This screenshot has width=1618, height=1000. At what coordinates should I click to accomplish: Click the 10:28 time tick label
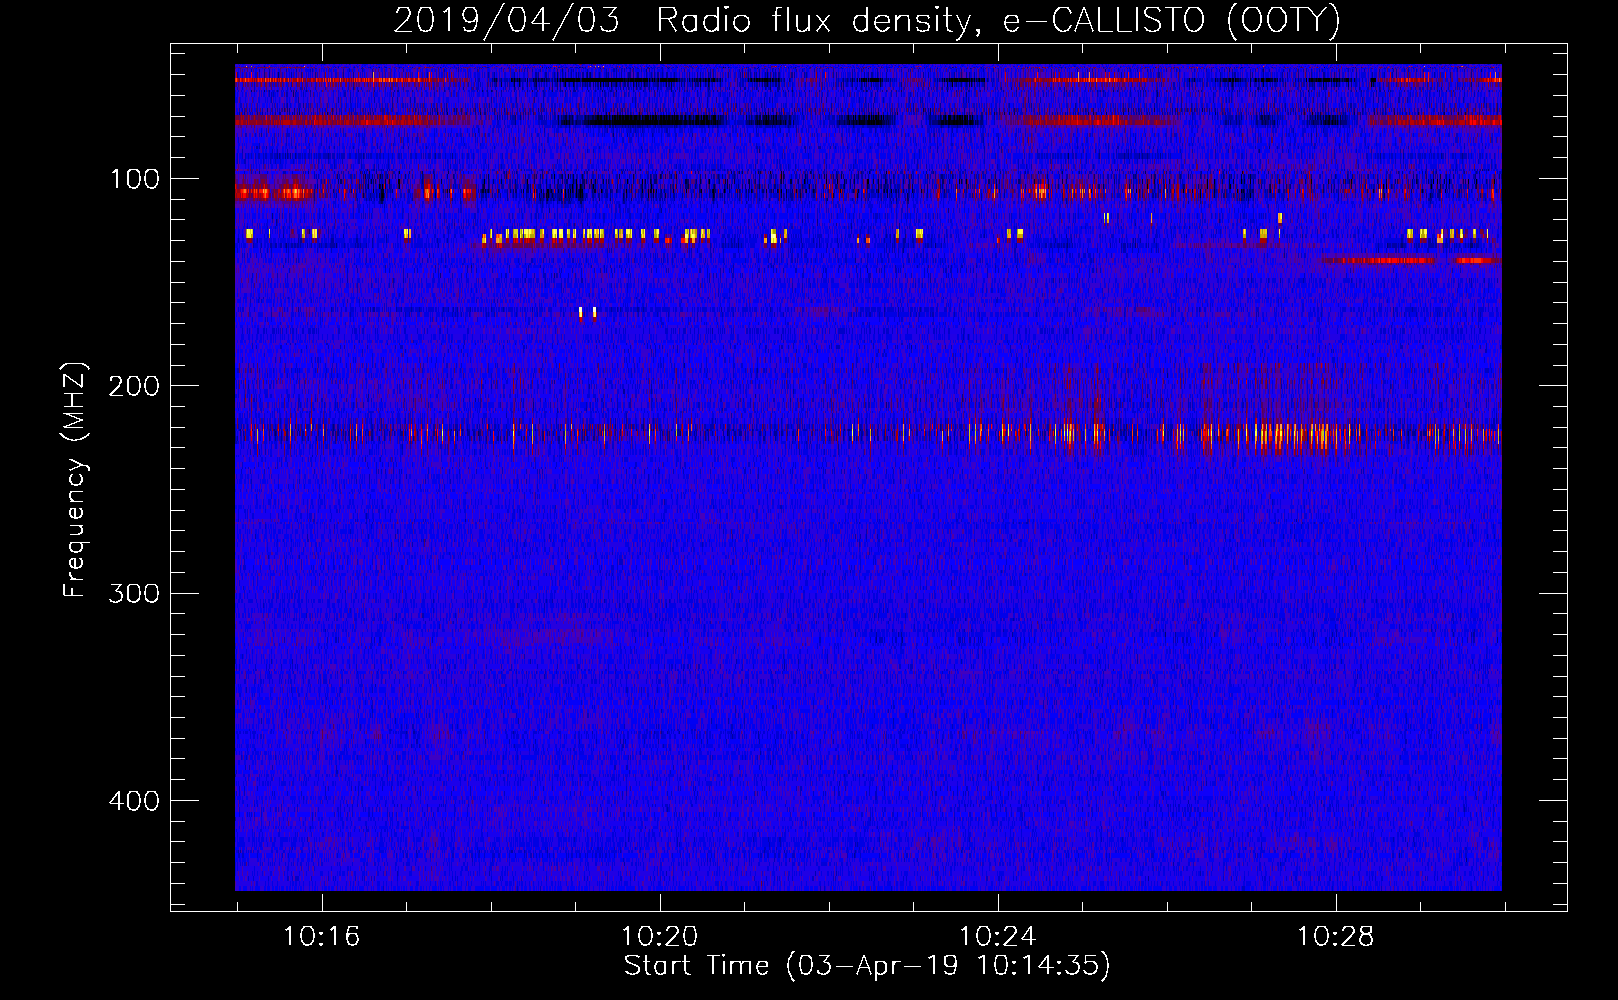point(1336,937)
